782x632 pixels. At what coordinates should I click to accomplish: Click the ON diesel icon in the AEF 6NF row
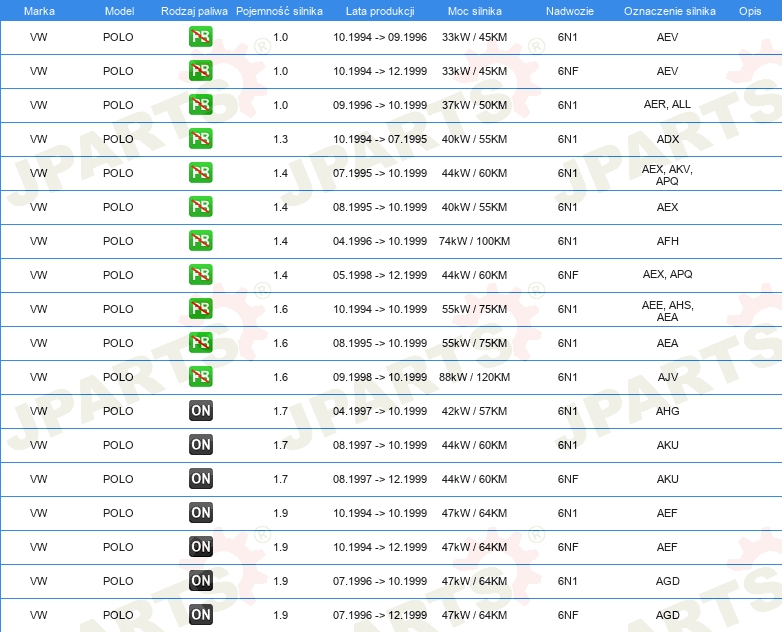coord(200,546)
